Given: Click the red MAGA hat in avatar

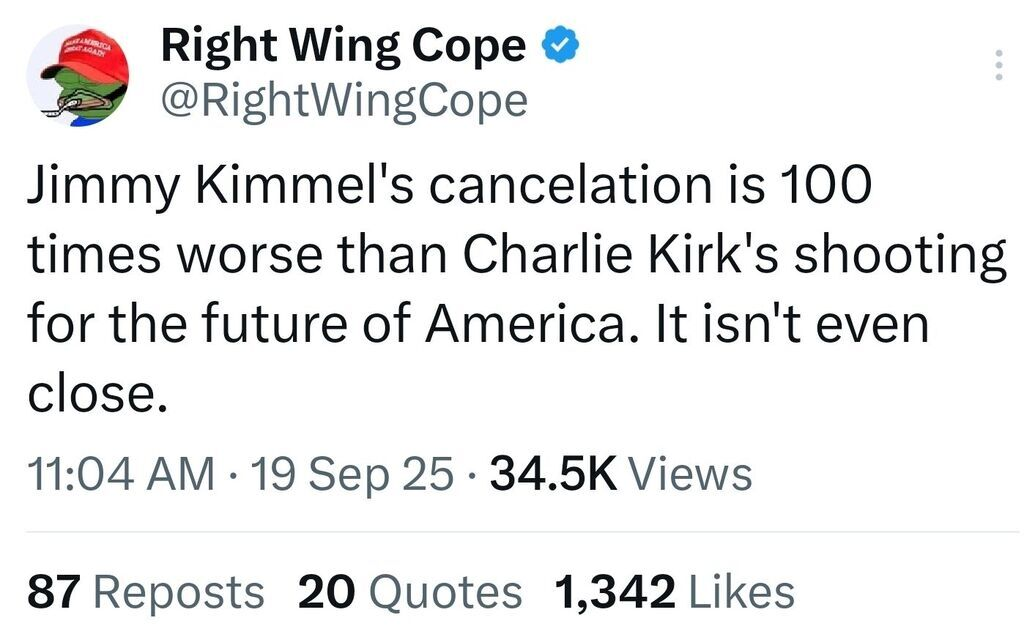Looking at the screenshot, I should click(x=84, y=59).
